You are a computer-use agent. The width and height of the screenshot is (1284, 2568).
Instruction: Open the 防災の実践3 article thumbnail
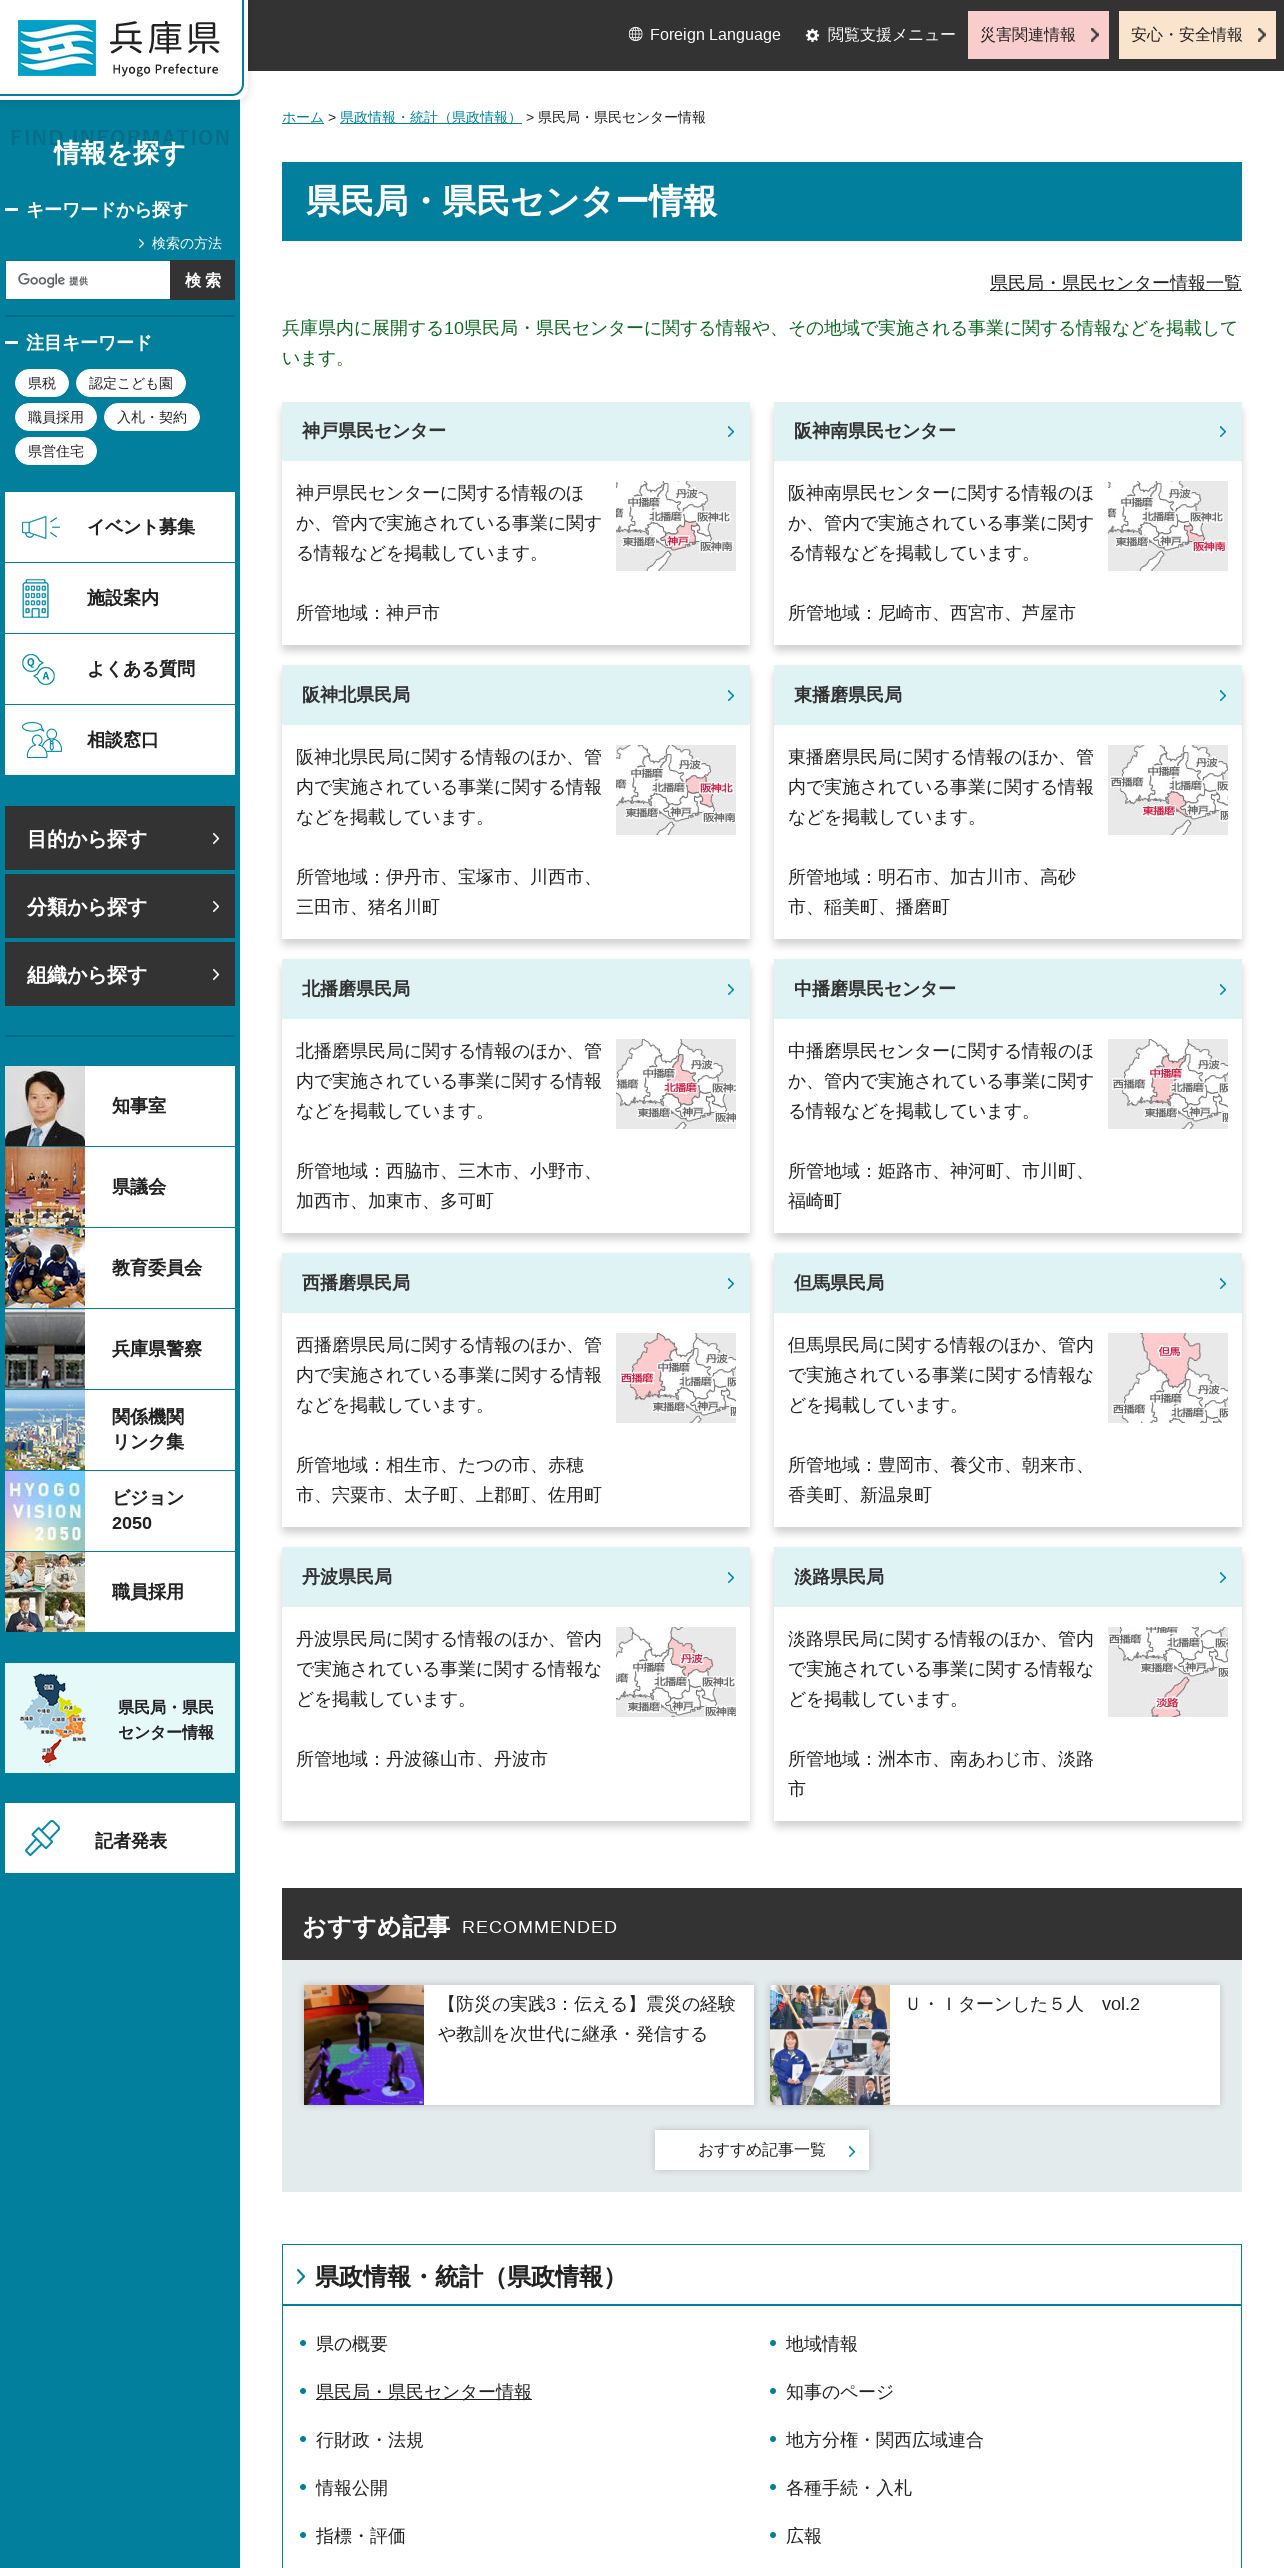pyautogui.click(x=364, y=2045)
